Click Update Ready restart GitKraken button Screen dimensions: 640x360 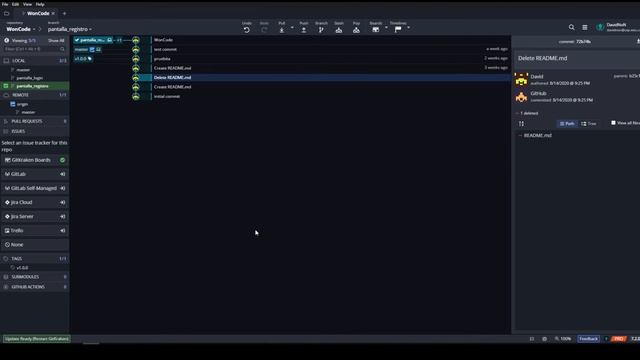point(36,339)
